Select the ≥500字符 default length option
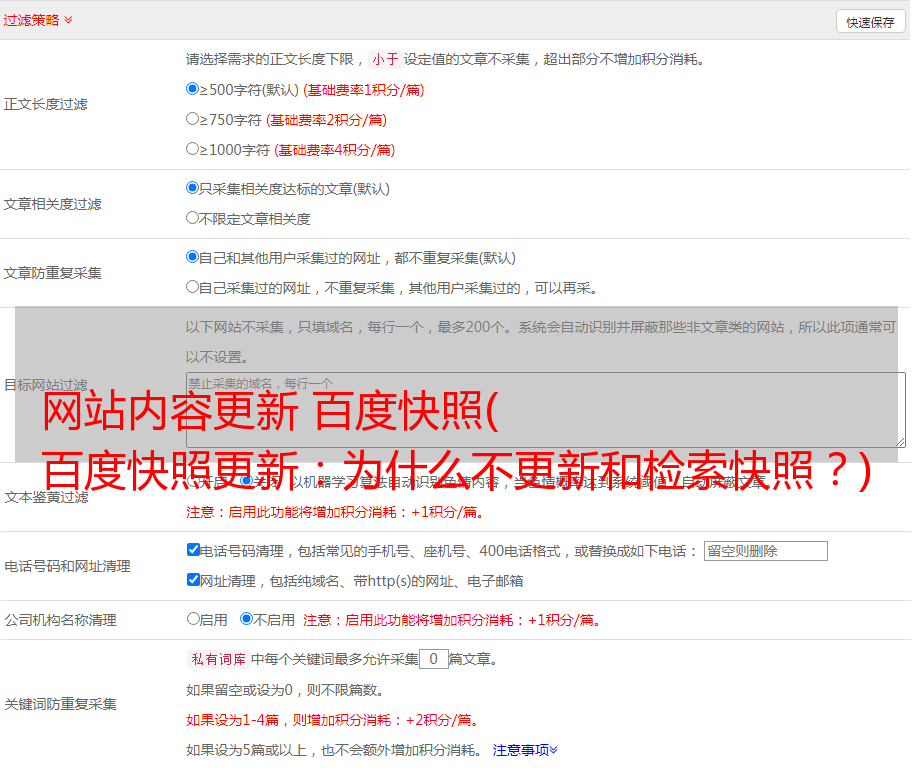 (x=193, y=89)
